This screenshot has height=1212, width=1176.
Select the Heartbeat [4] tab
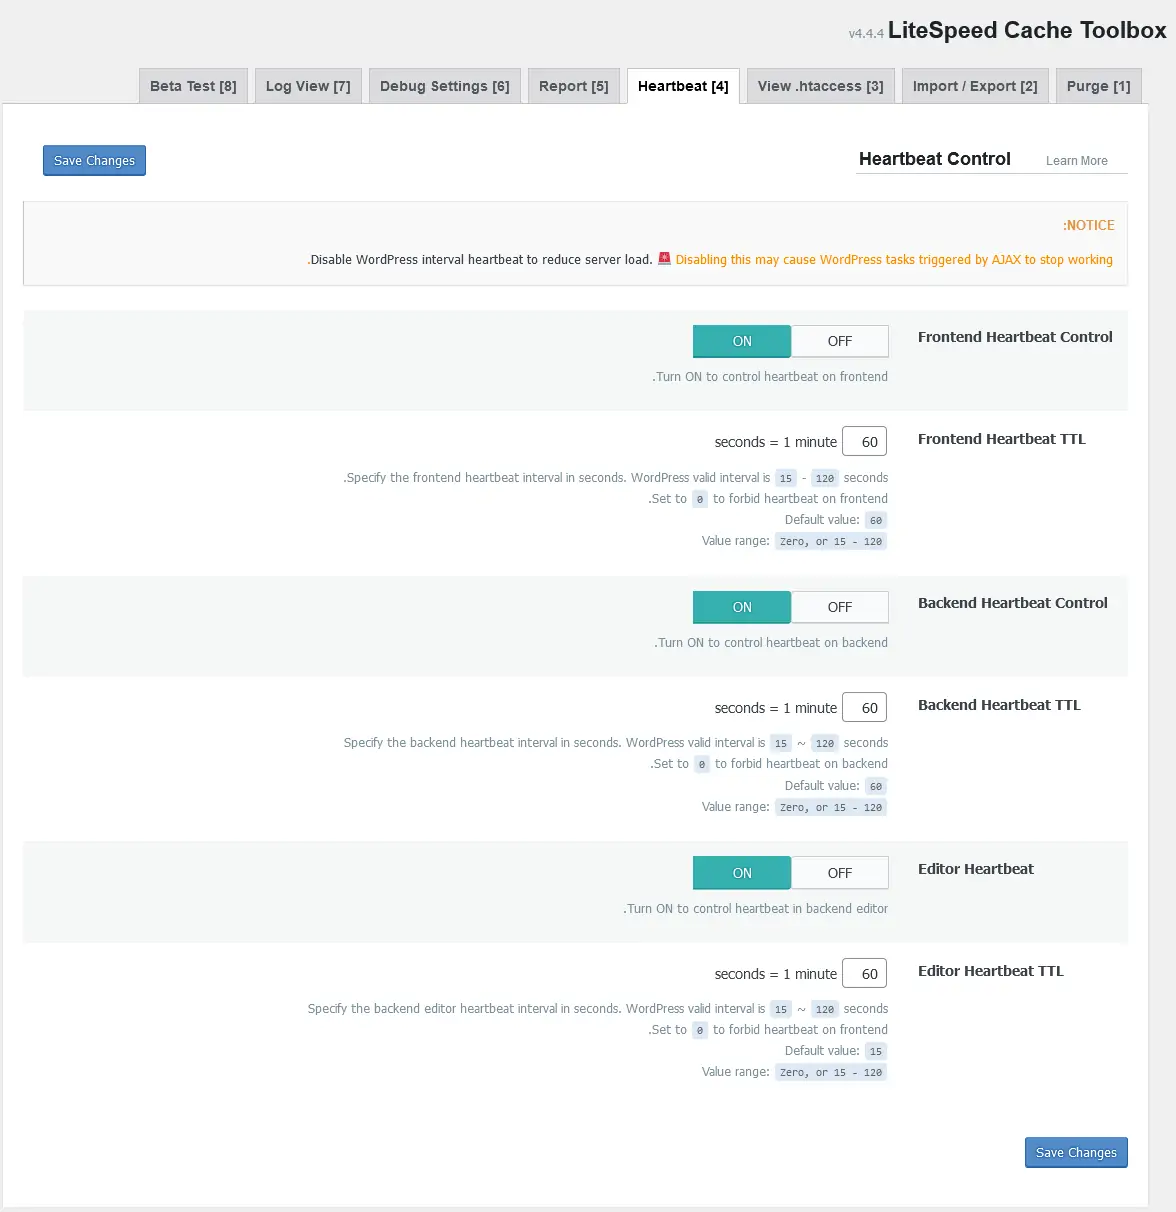tap(683, 86)
